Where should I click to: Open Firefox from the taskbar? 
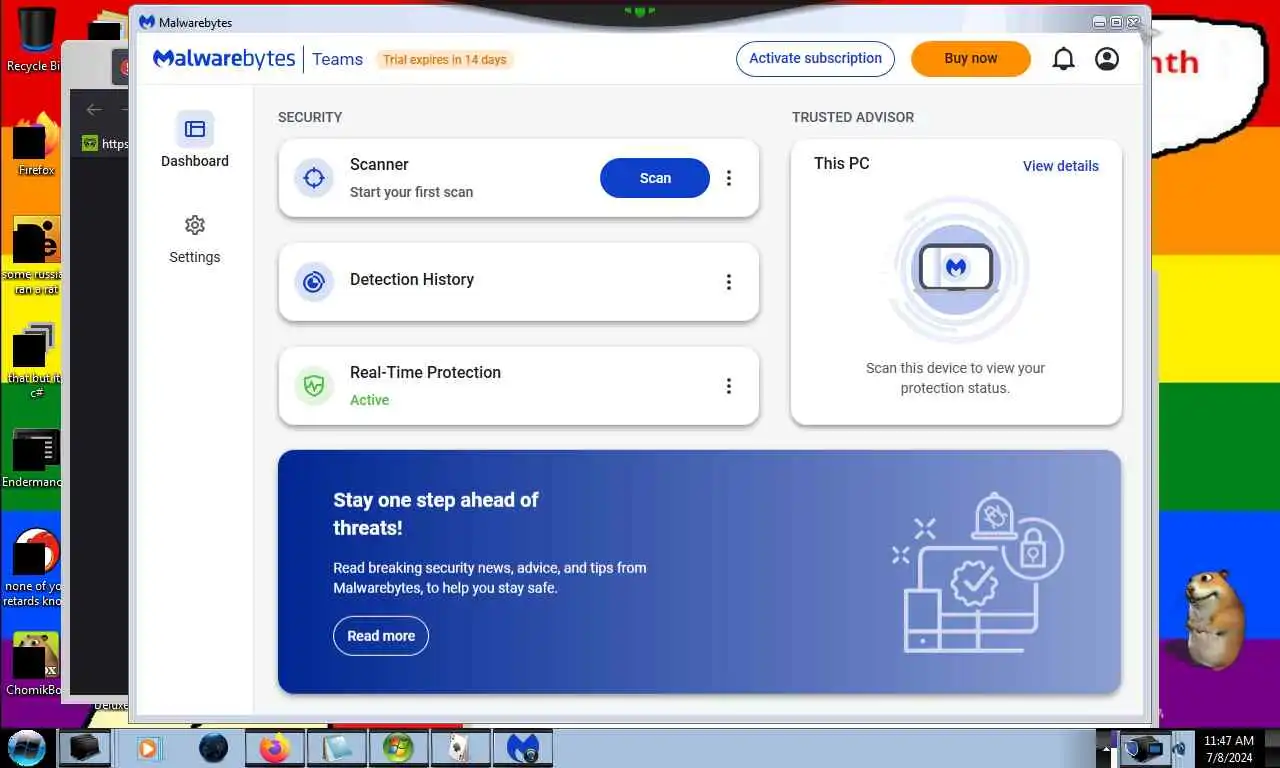coord(274,748)
